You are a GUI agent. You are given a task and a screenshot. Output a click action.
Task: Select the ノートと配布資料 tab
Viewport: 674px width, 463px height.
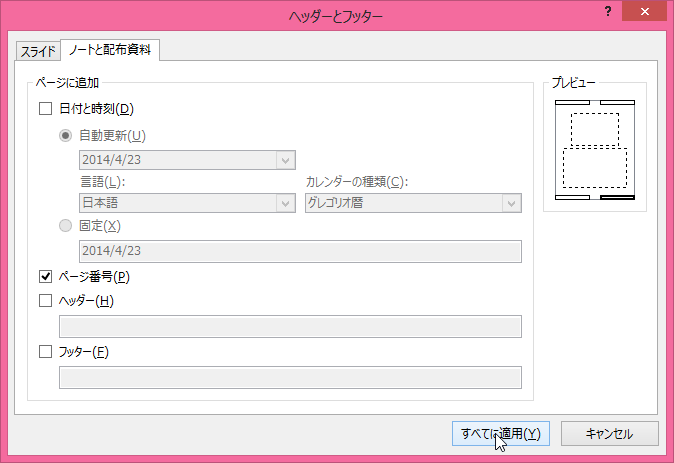point(111,50)
